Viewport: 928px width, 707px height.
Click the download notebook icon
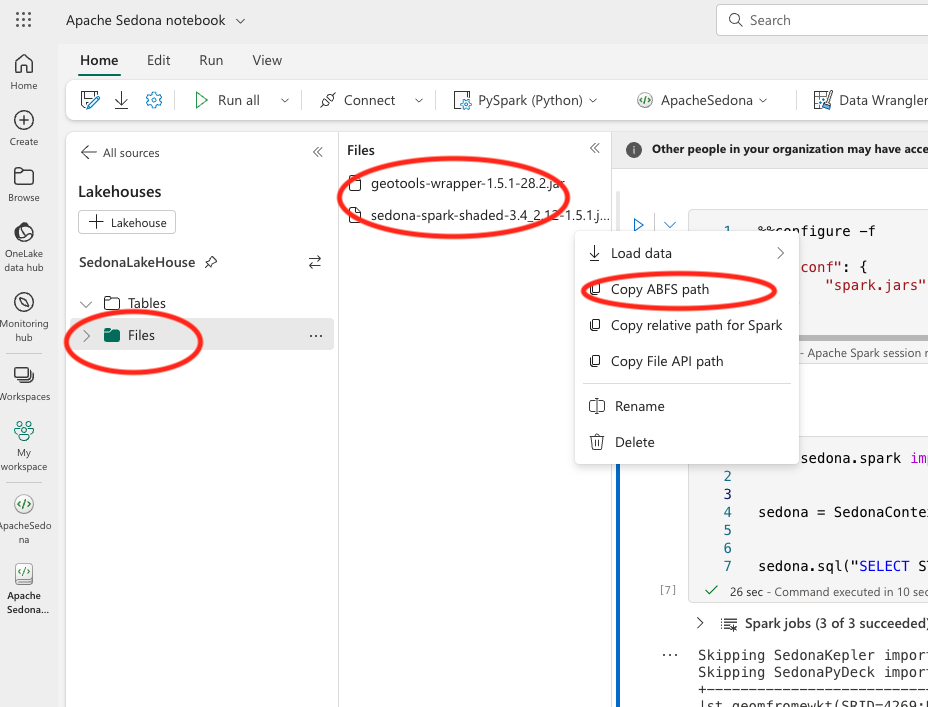(119, 100)
